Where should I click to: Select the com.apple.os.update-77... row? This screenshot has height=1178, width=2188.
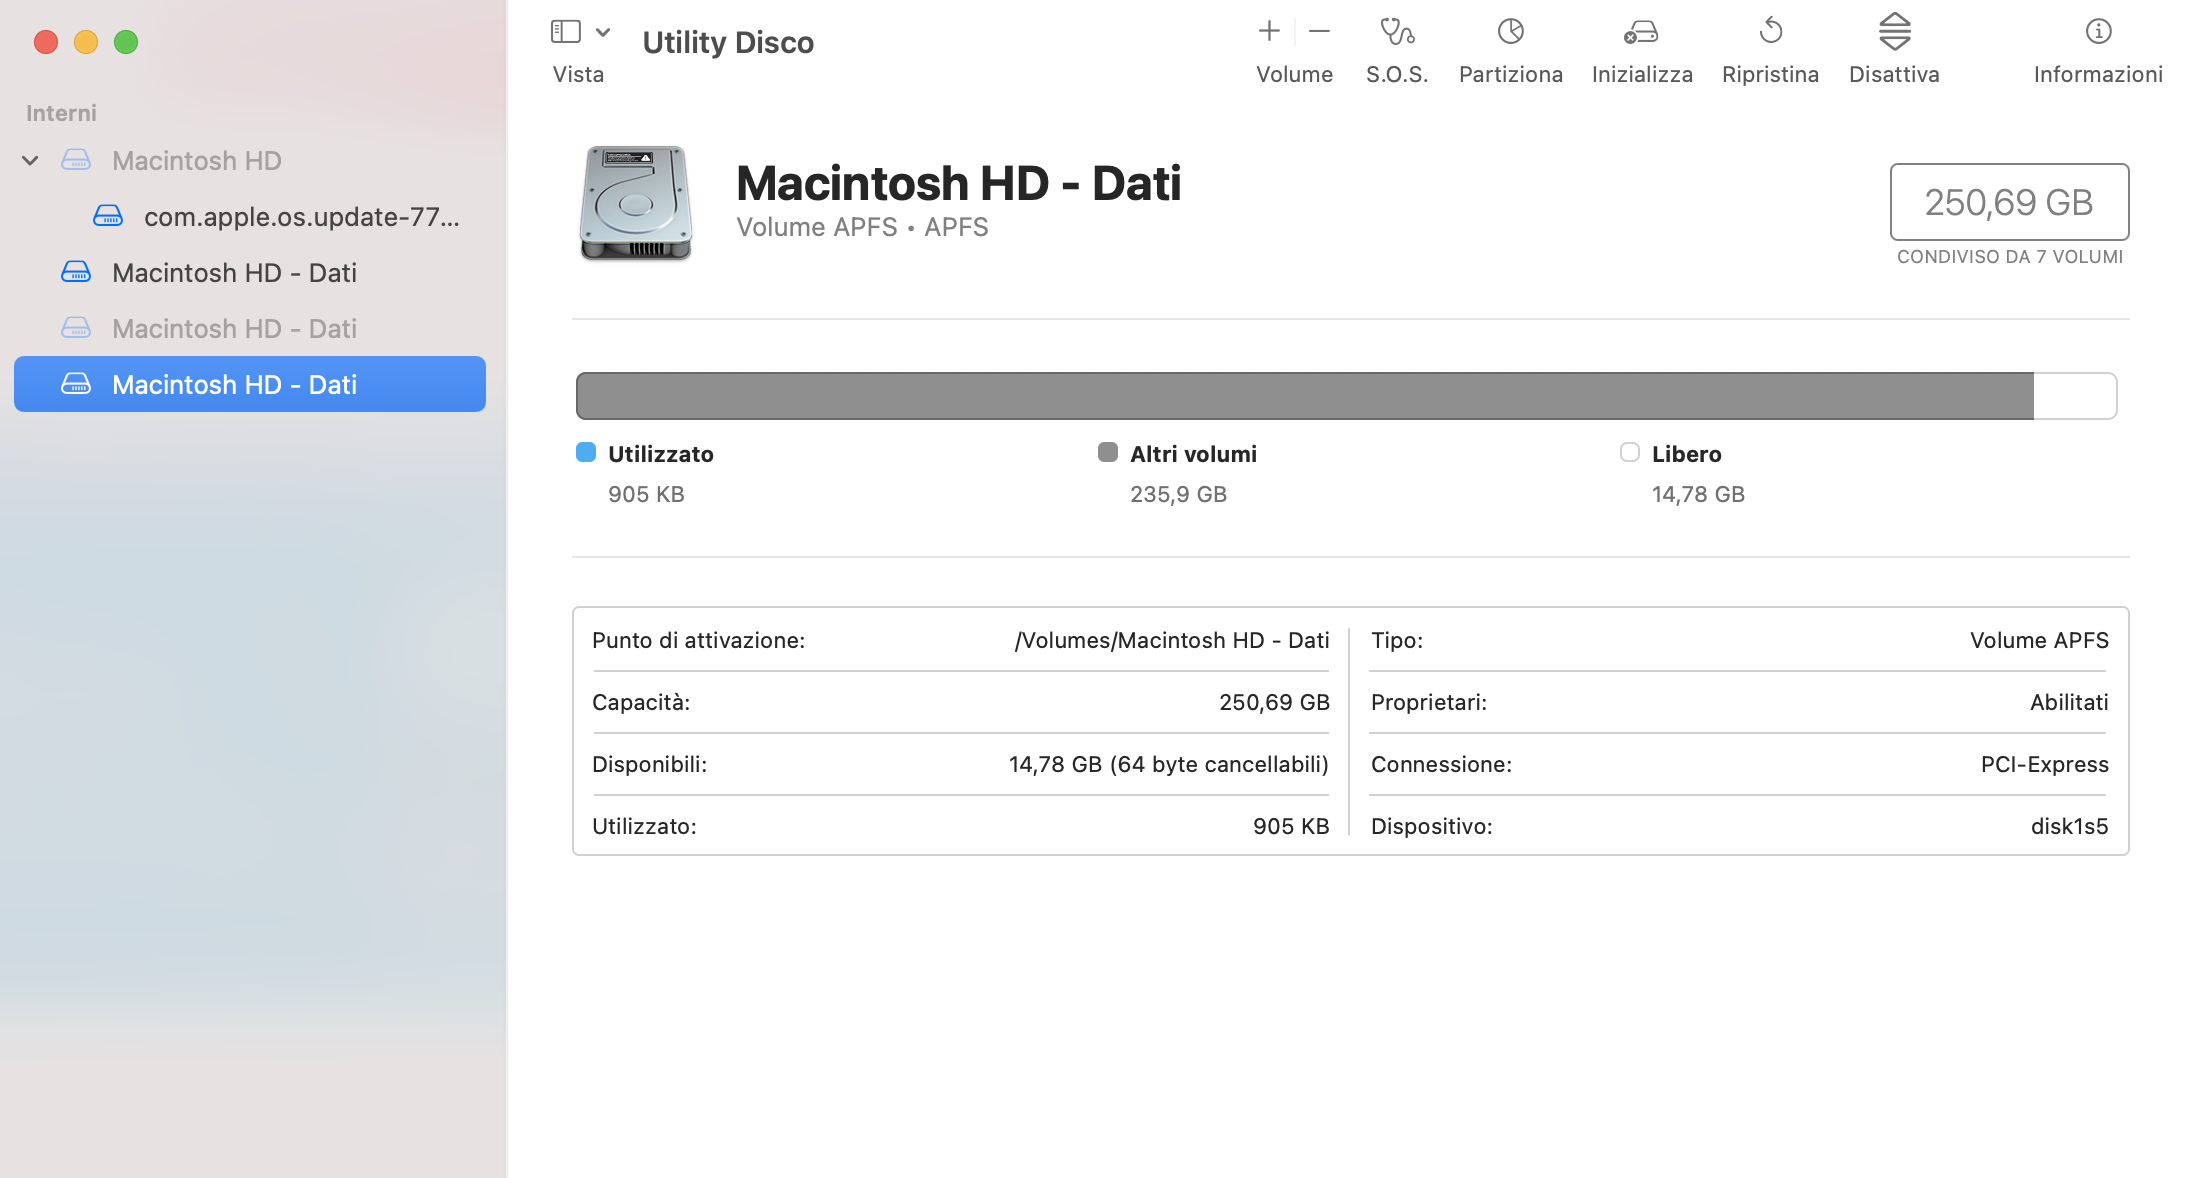pos(250,216)
